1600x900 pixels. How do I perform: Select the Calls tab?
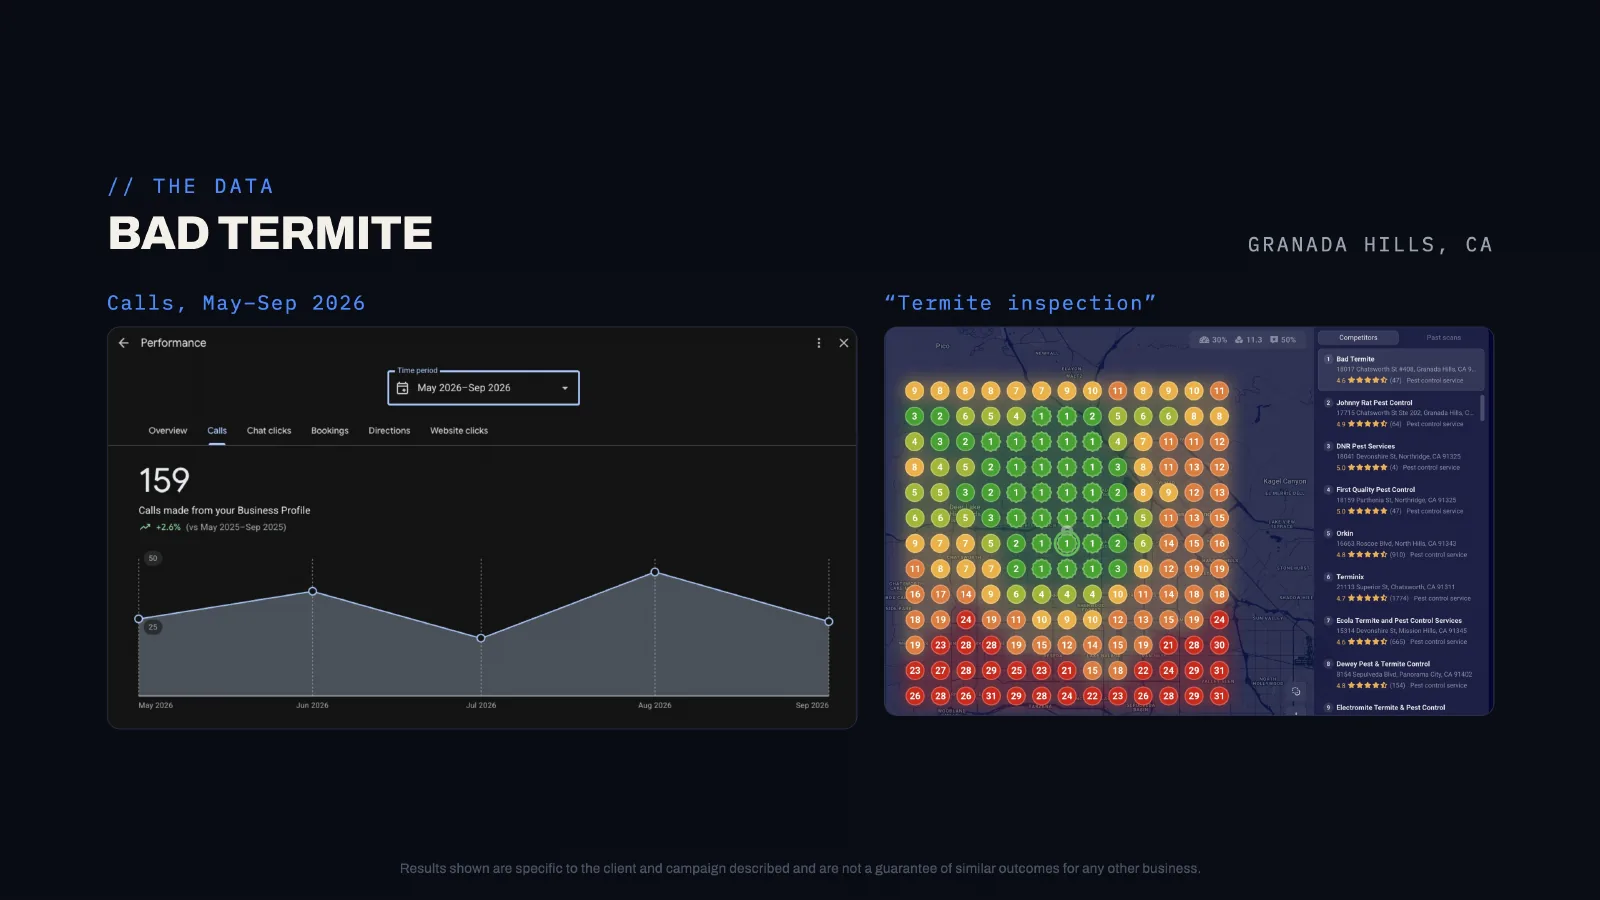click(217, 431)
